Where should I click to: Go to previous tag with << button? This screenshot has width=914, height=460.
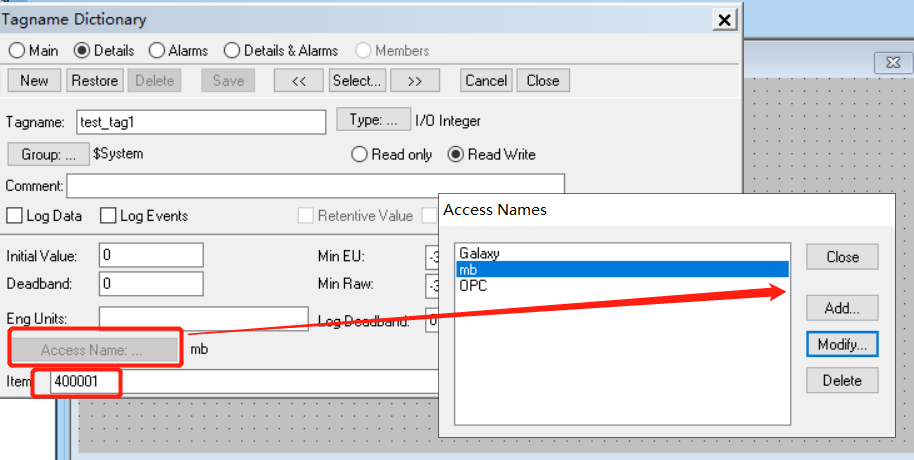point(298,80)
